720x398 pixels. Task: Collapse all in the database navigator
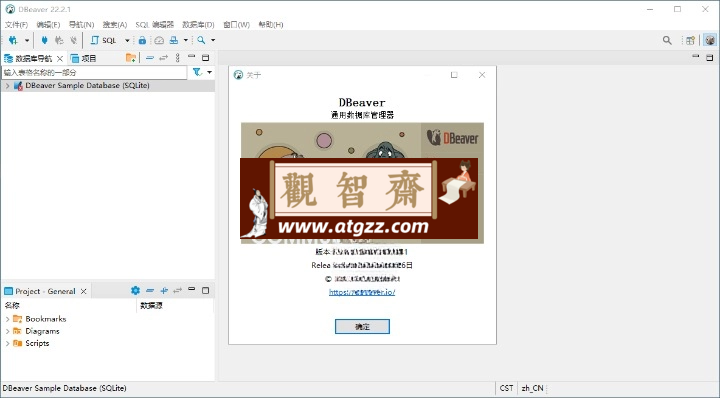(x=150, y=58)
